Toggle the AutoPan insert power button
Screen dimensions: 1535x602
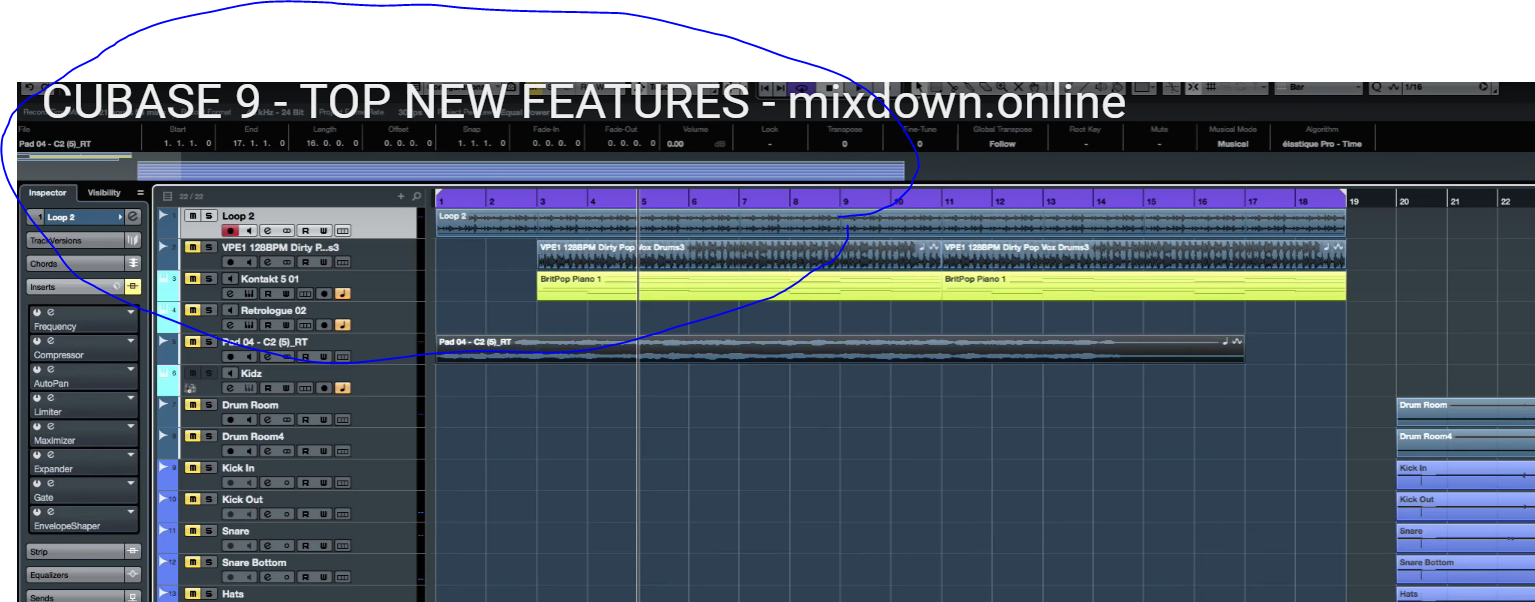[37, 370]
